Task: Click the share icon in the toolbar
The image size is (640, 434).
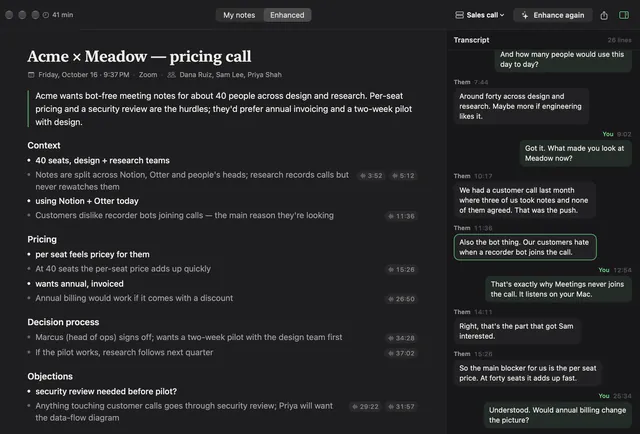Action: point(604,16)
